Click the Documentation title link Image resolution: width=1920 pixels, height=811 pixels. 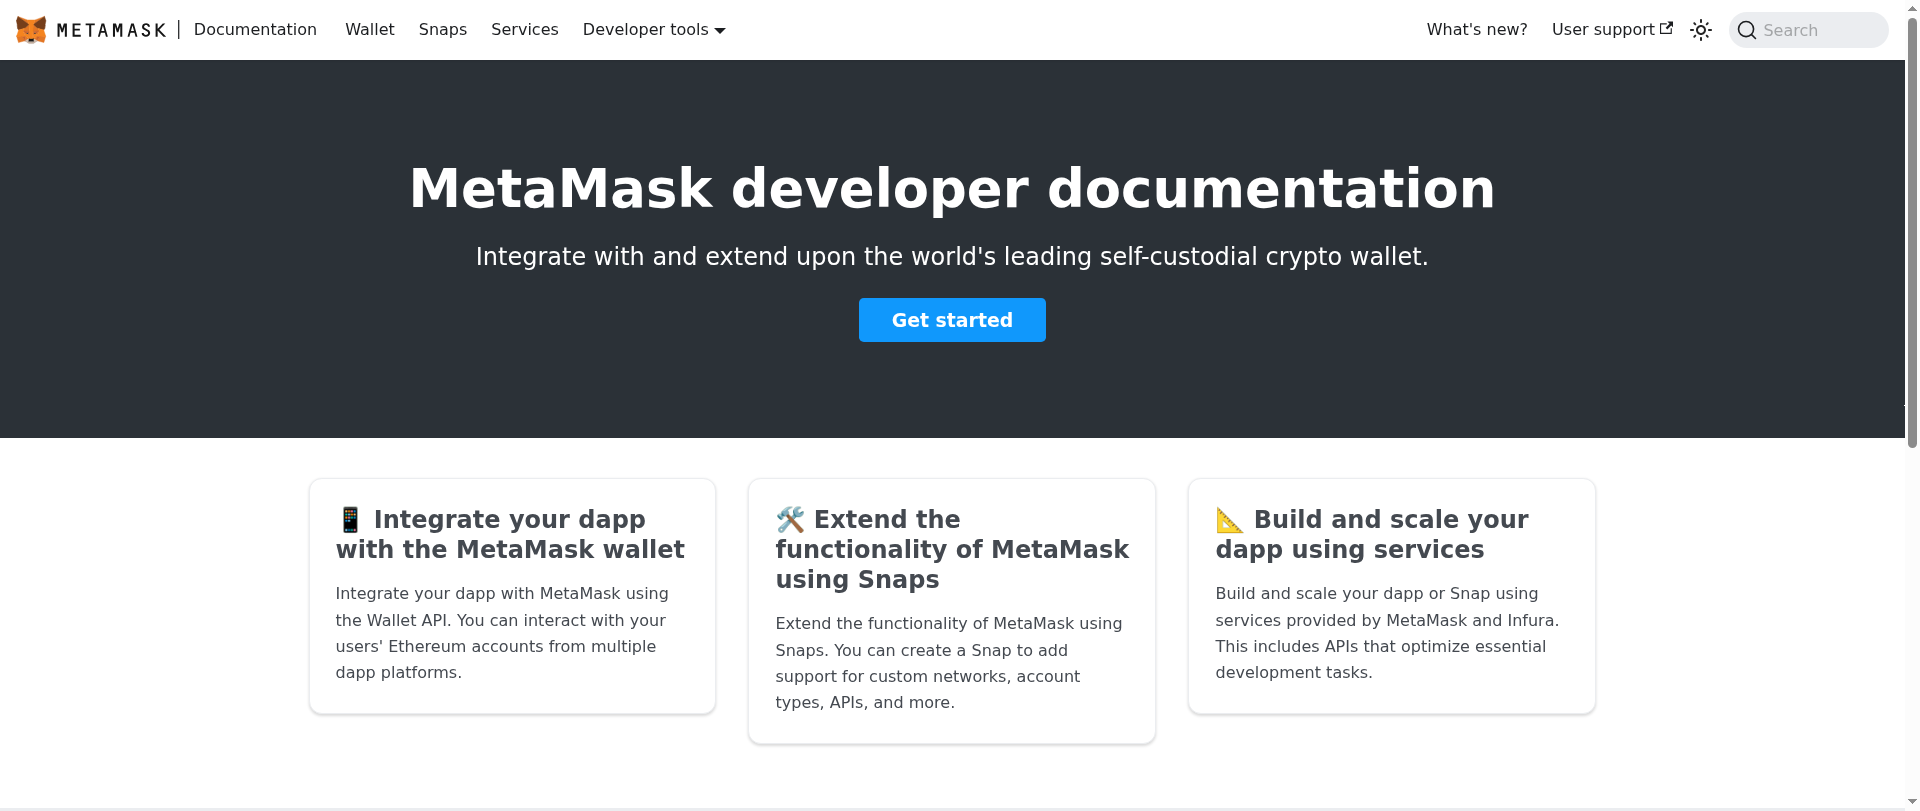pyautogui.click(x=255, y=30)
